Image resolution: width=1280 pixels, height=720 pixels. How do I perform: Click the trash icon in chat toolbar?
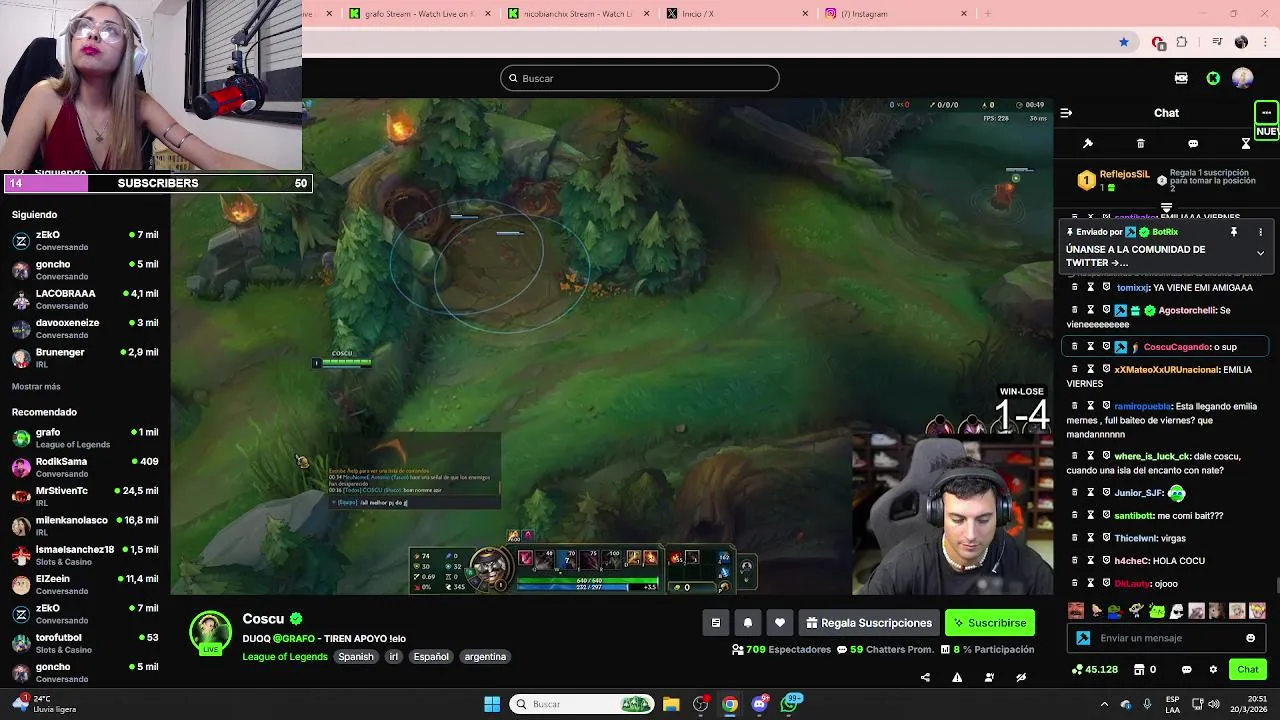1140,143
